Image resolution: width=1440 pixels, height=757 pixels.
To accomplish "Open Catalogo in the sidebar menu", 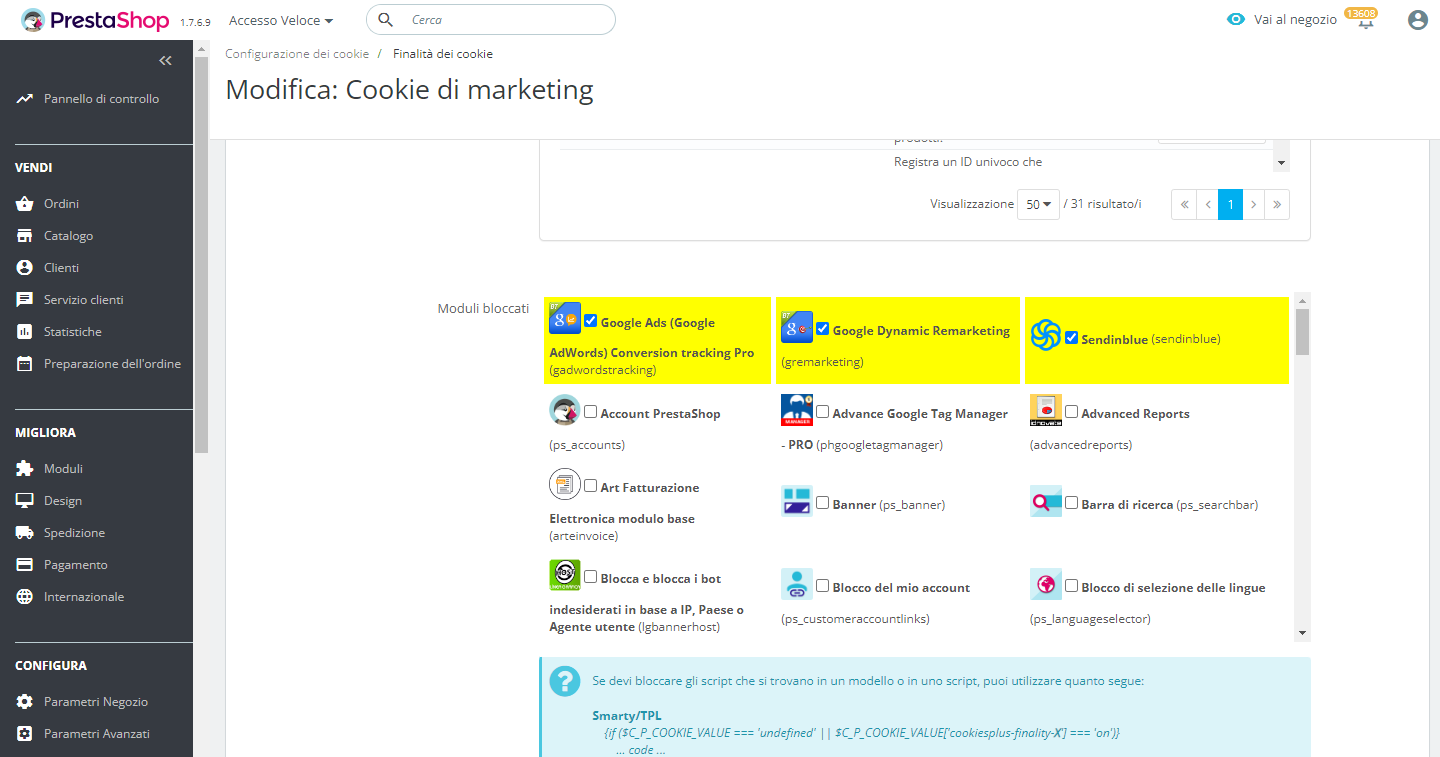I will 68,236.
